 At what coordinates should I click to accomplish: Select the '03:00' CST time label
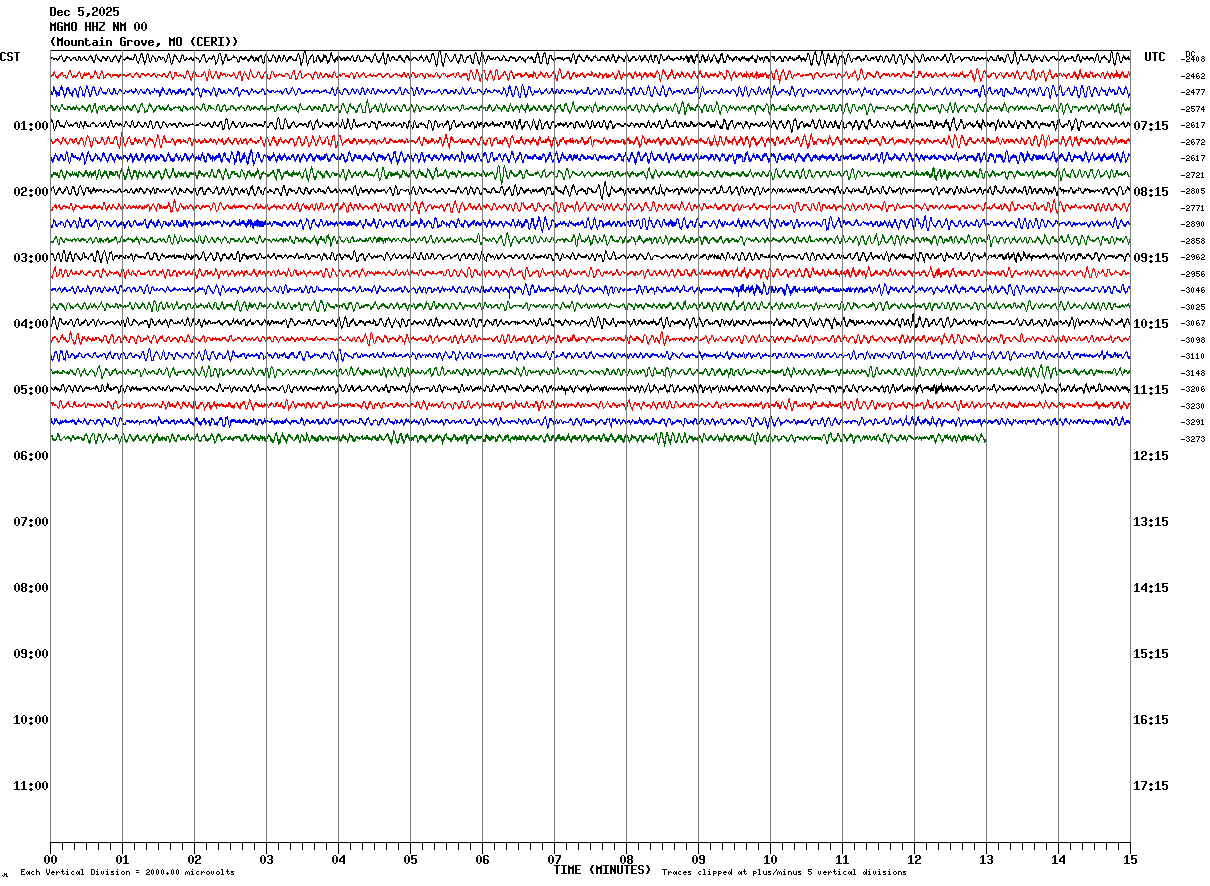point(31,258)
